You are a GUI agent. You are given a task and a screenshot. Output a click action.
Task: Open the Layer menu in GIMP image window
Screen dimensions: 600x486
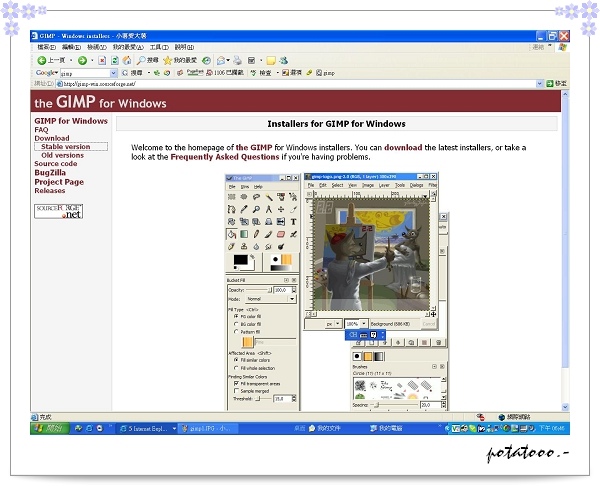[x=384, y=185]
